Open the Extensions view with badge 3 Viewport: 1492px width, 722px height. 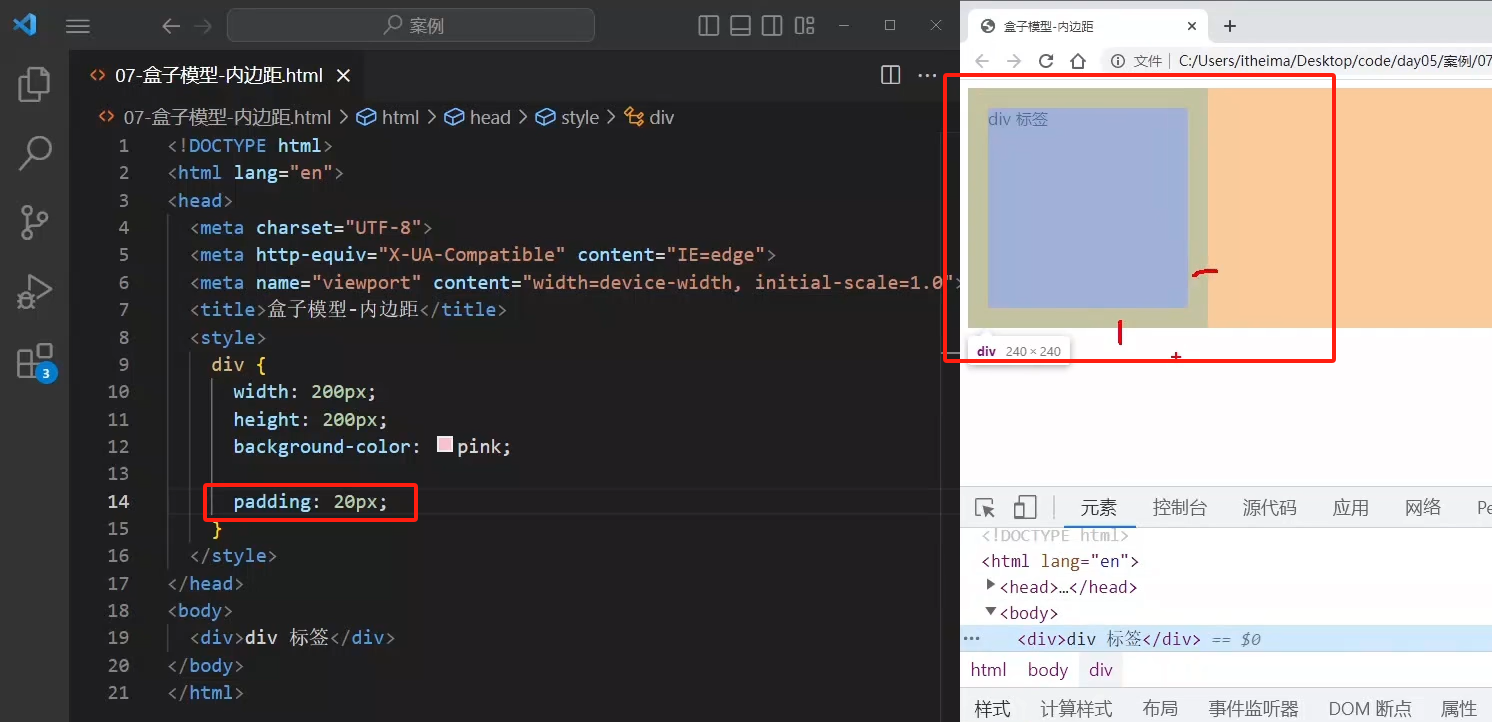35,361
